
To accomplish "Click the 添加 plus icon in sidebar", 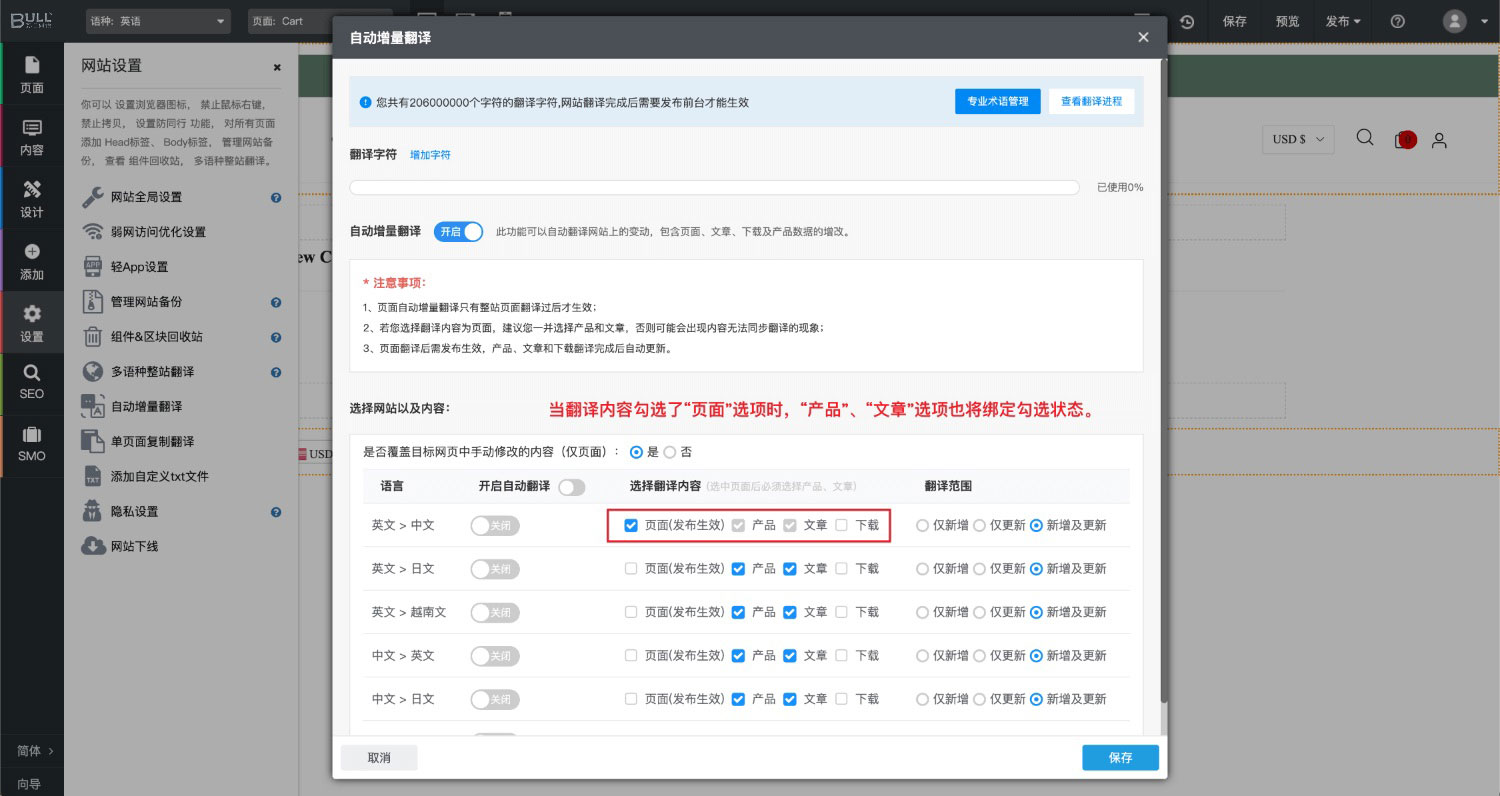I will [32, 261].
